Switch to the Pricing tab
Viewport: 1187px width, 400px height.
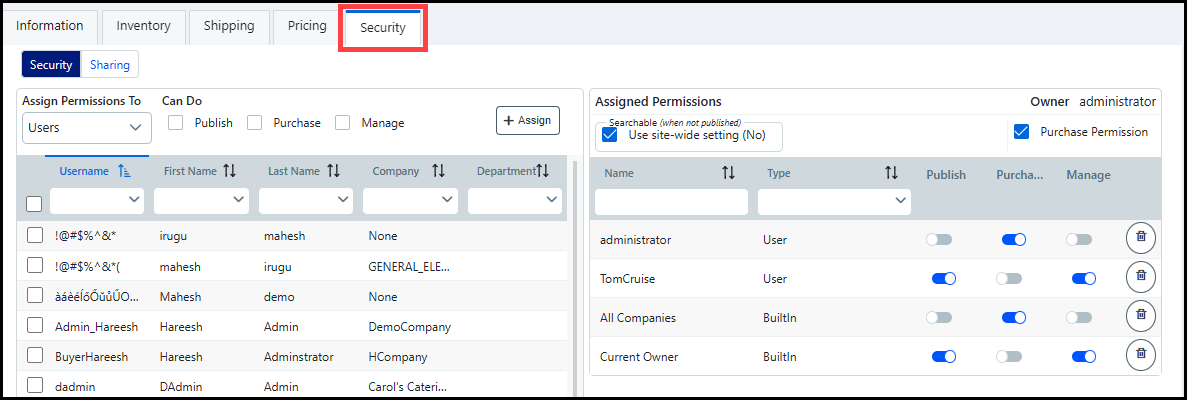coord(307,26)
